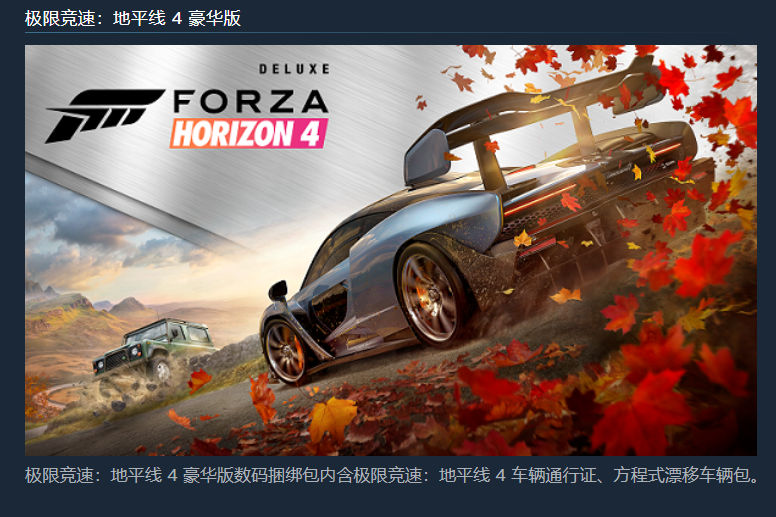
Task: Click the FORZA wordmark text
Action: [x=250, y=101]
